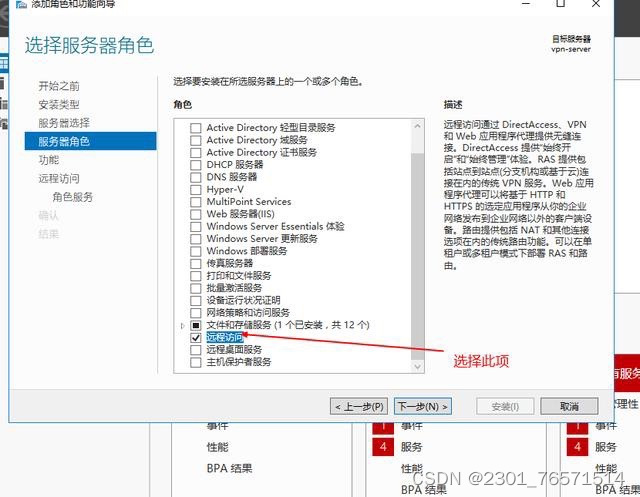Tick the 打印和文件服务 checkbox
Viewport: 640px width, 497px height.
pyautogui.click(x=196, y=276)
